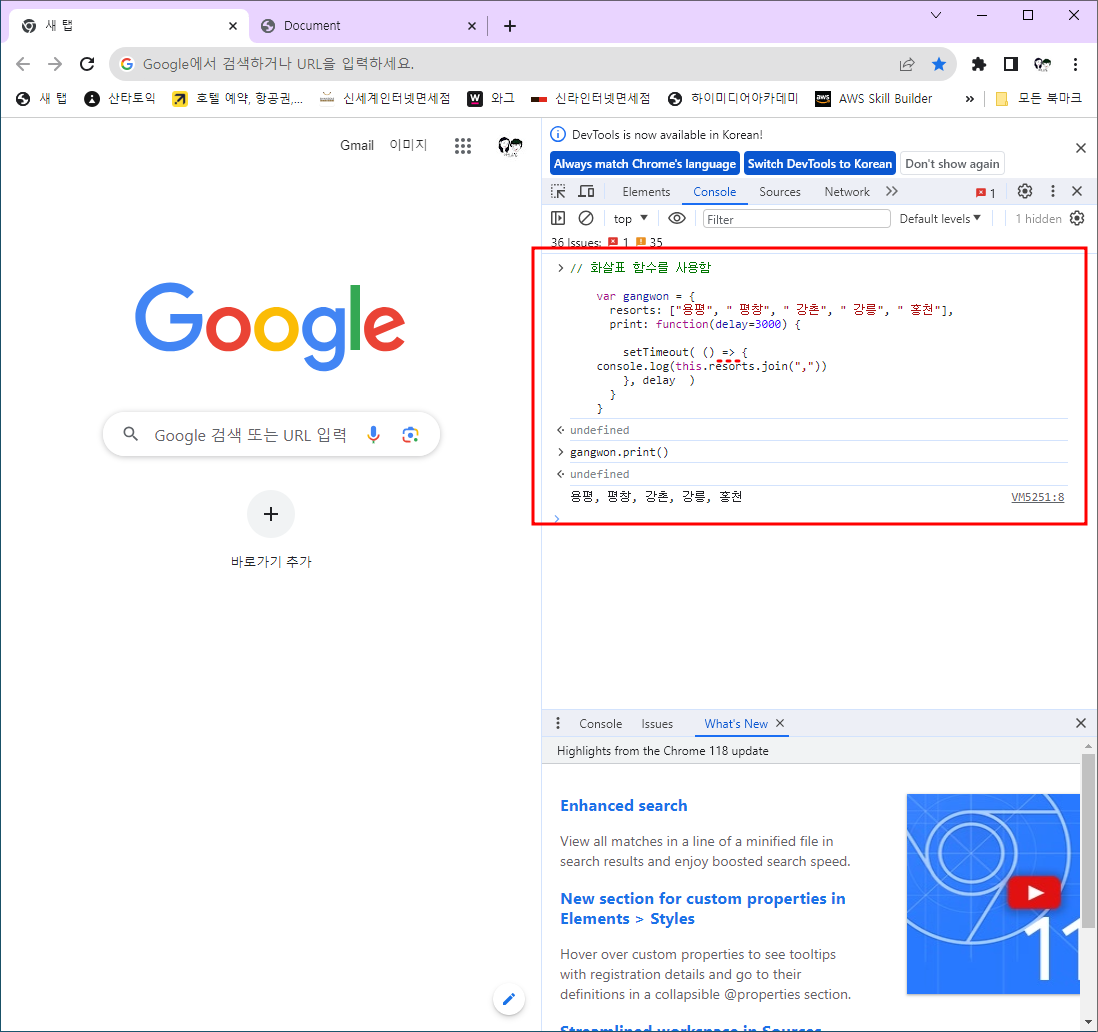
Task: Dismiss the language infobar
Action: [1080, 148]
